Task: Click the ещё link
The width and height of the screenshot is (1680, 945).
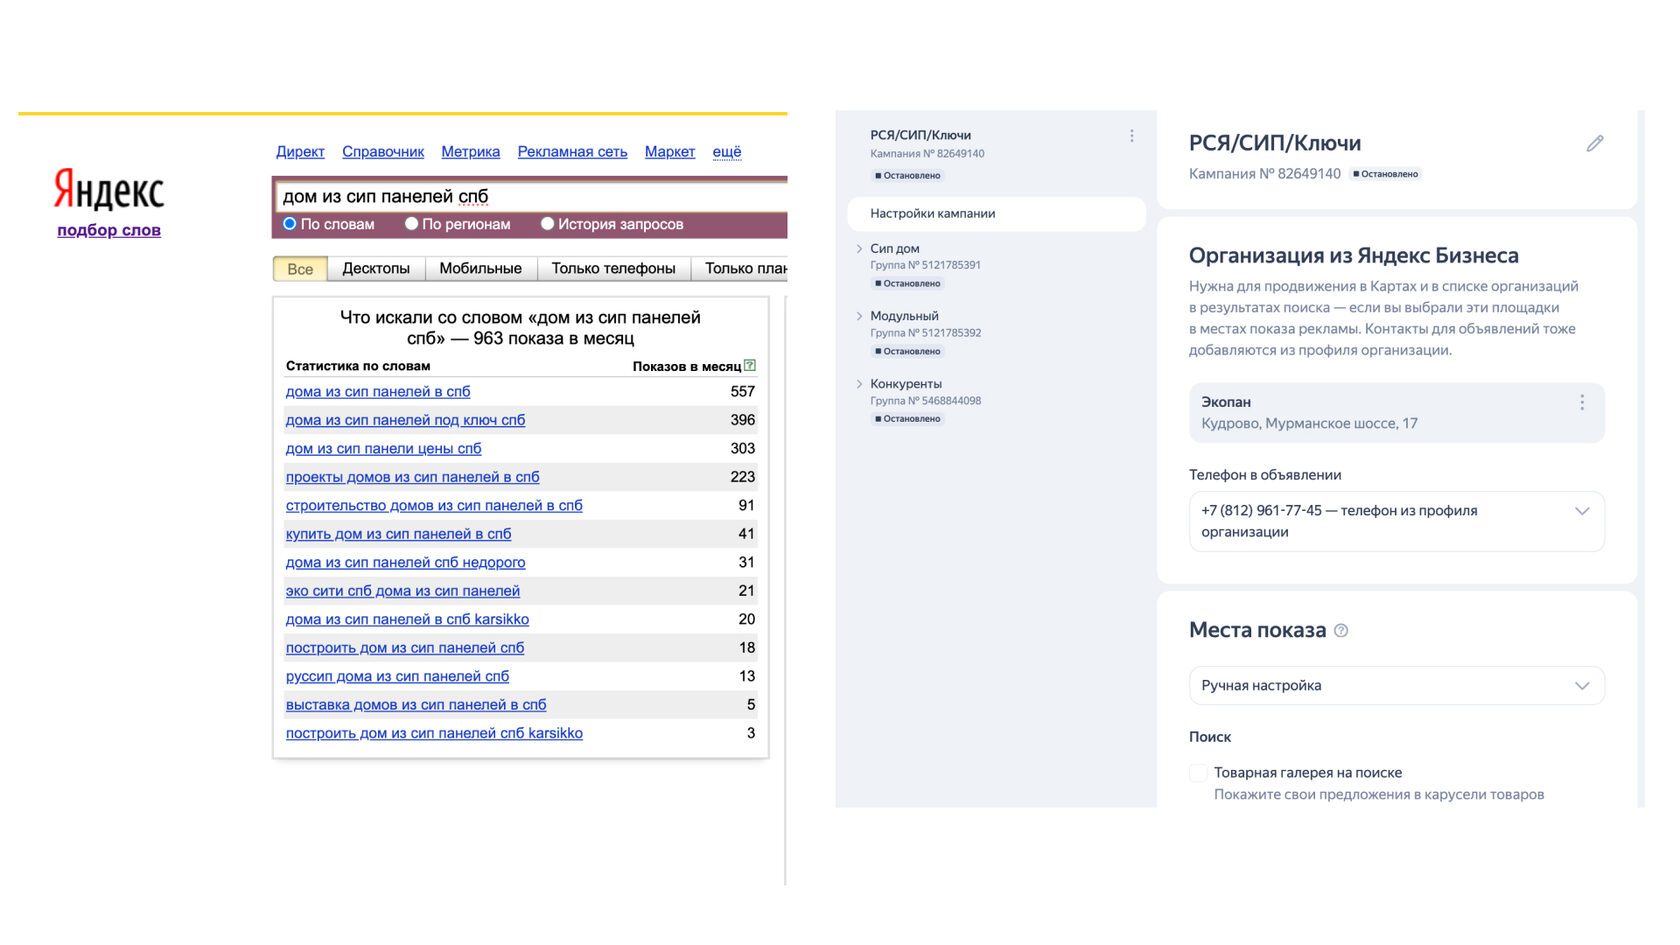Action: point(727,152)
